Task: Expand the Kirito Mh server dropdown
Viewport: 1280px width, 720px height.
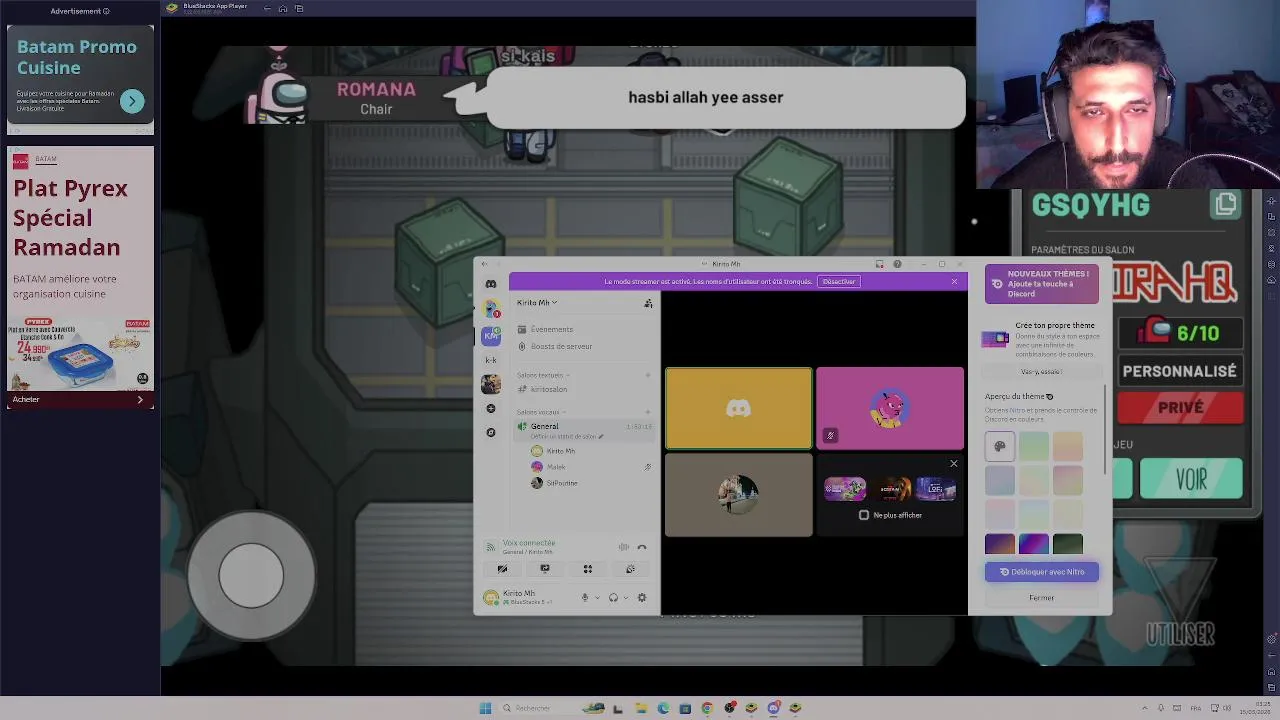Action: [537, 303]
